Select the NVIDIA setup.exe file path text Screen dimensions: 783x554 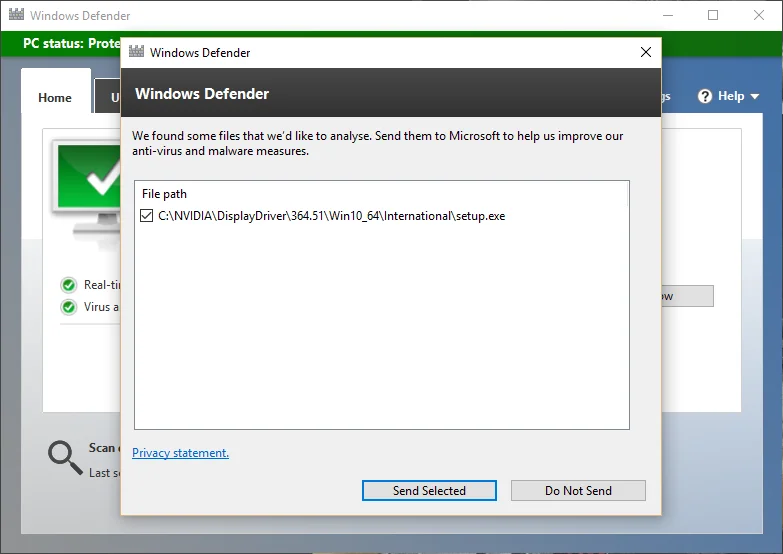[x=332, y=216]
